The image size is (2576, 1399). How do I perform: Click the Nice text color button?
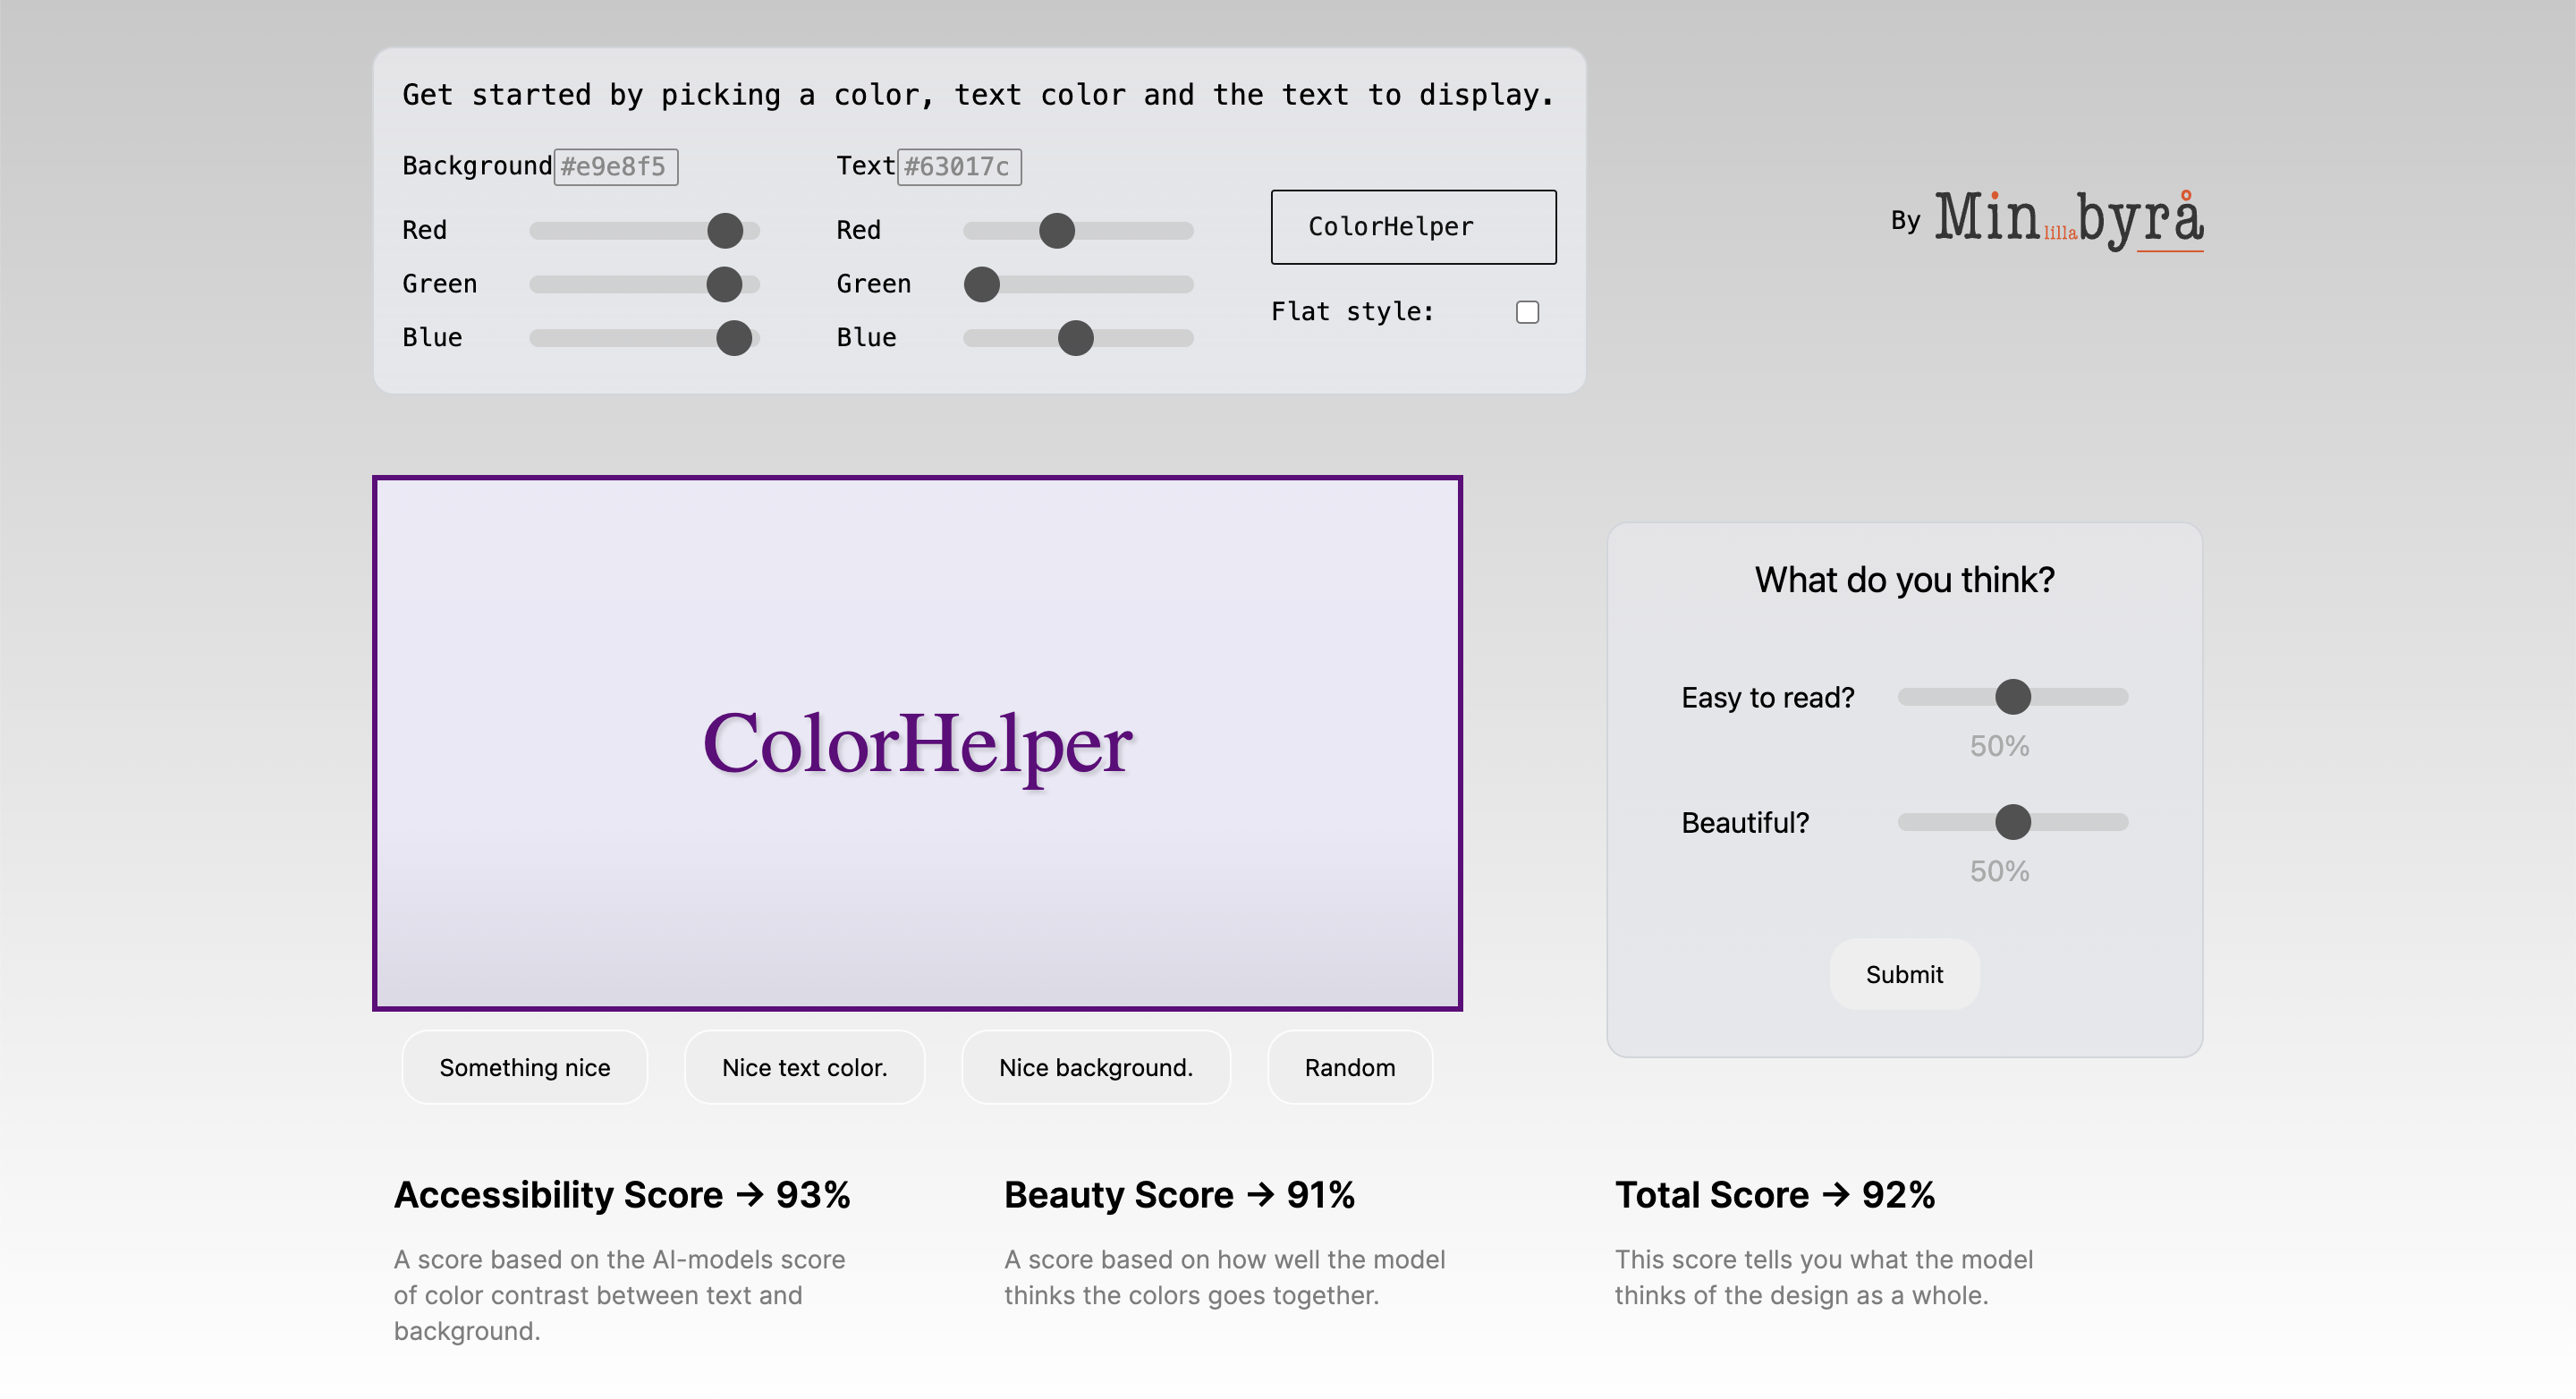point(804,1067)
